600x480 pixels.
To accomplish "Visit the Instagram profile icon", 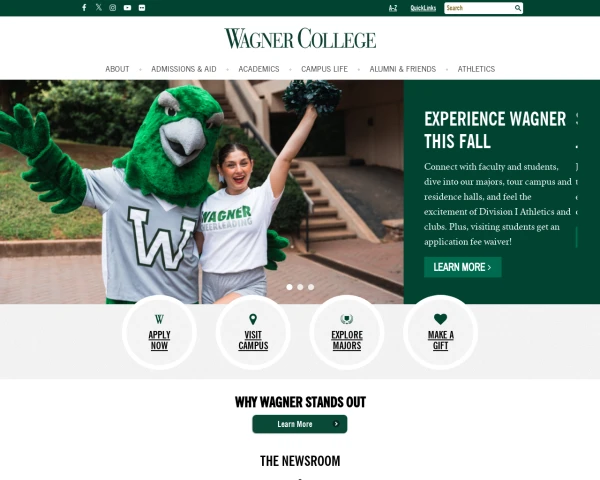I will coord(112,8).
